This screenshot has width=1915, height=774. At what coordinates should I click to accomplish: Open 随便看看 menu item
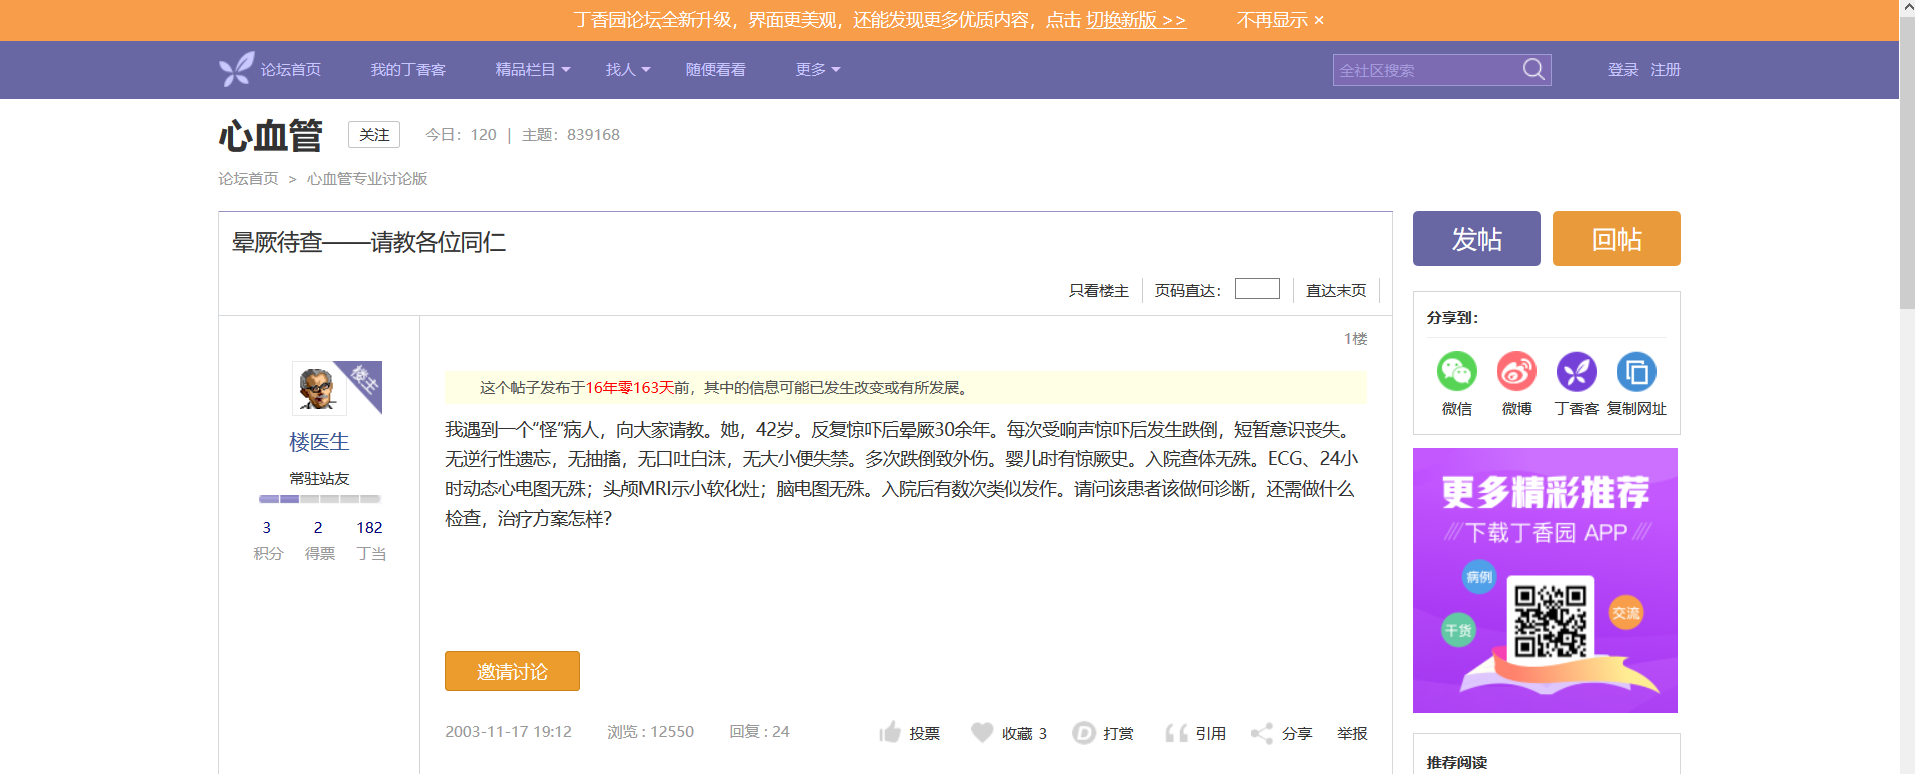(716, 69)
